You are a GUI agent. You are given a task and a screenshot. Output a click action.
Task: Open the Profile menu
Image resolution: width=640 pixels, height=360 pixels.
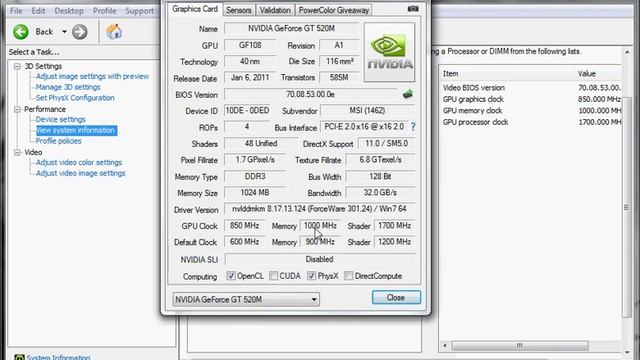pyautogui.click(x=104, y=11)
